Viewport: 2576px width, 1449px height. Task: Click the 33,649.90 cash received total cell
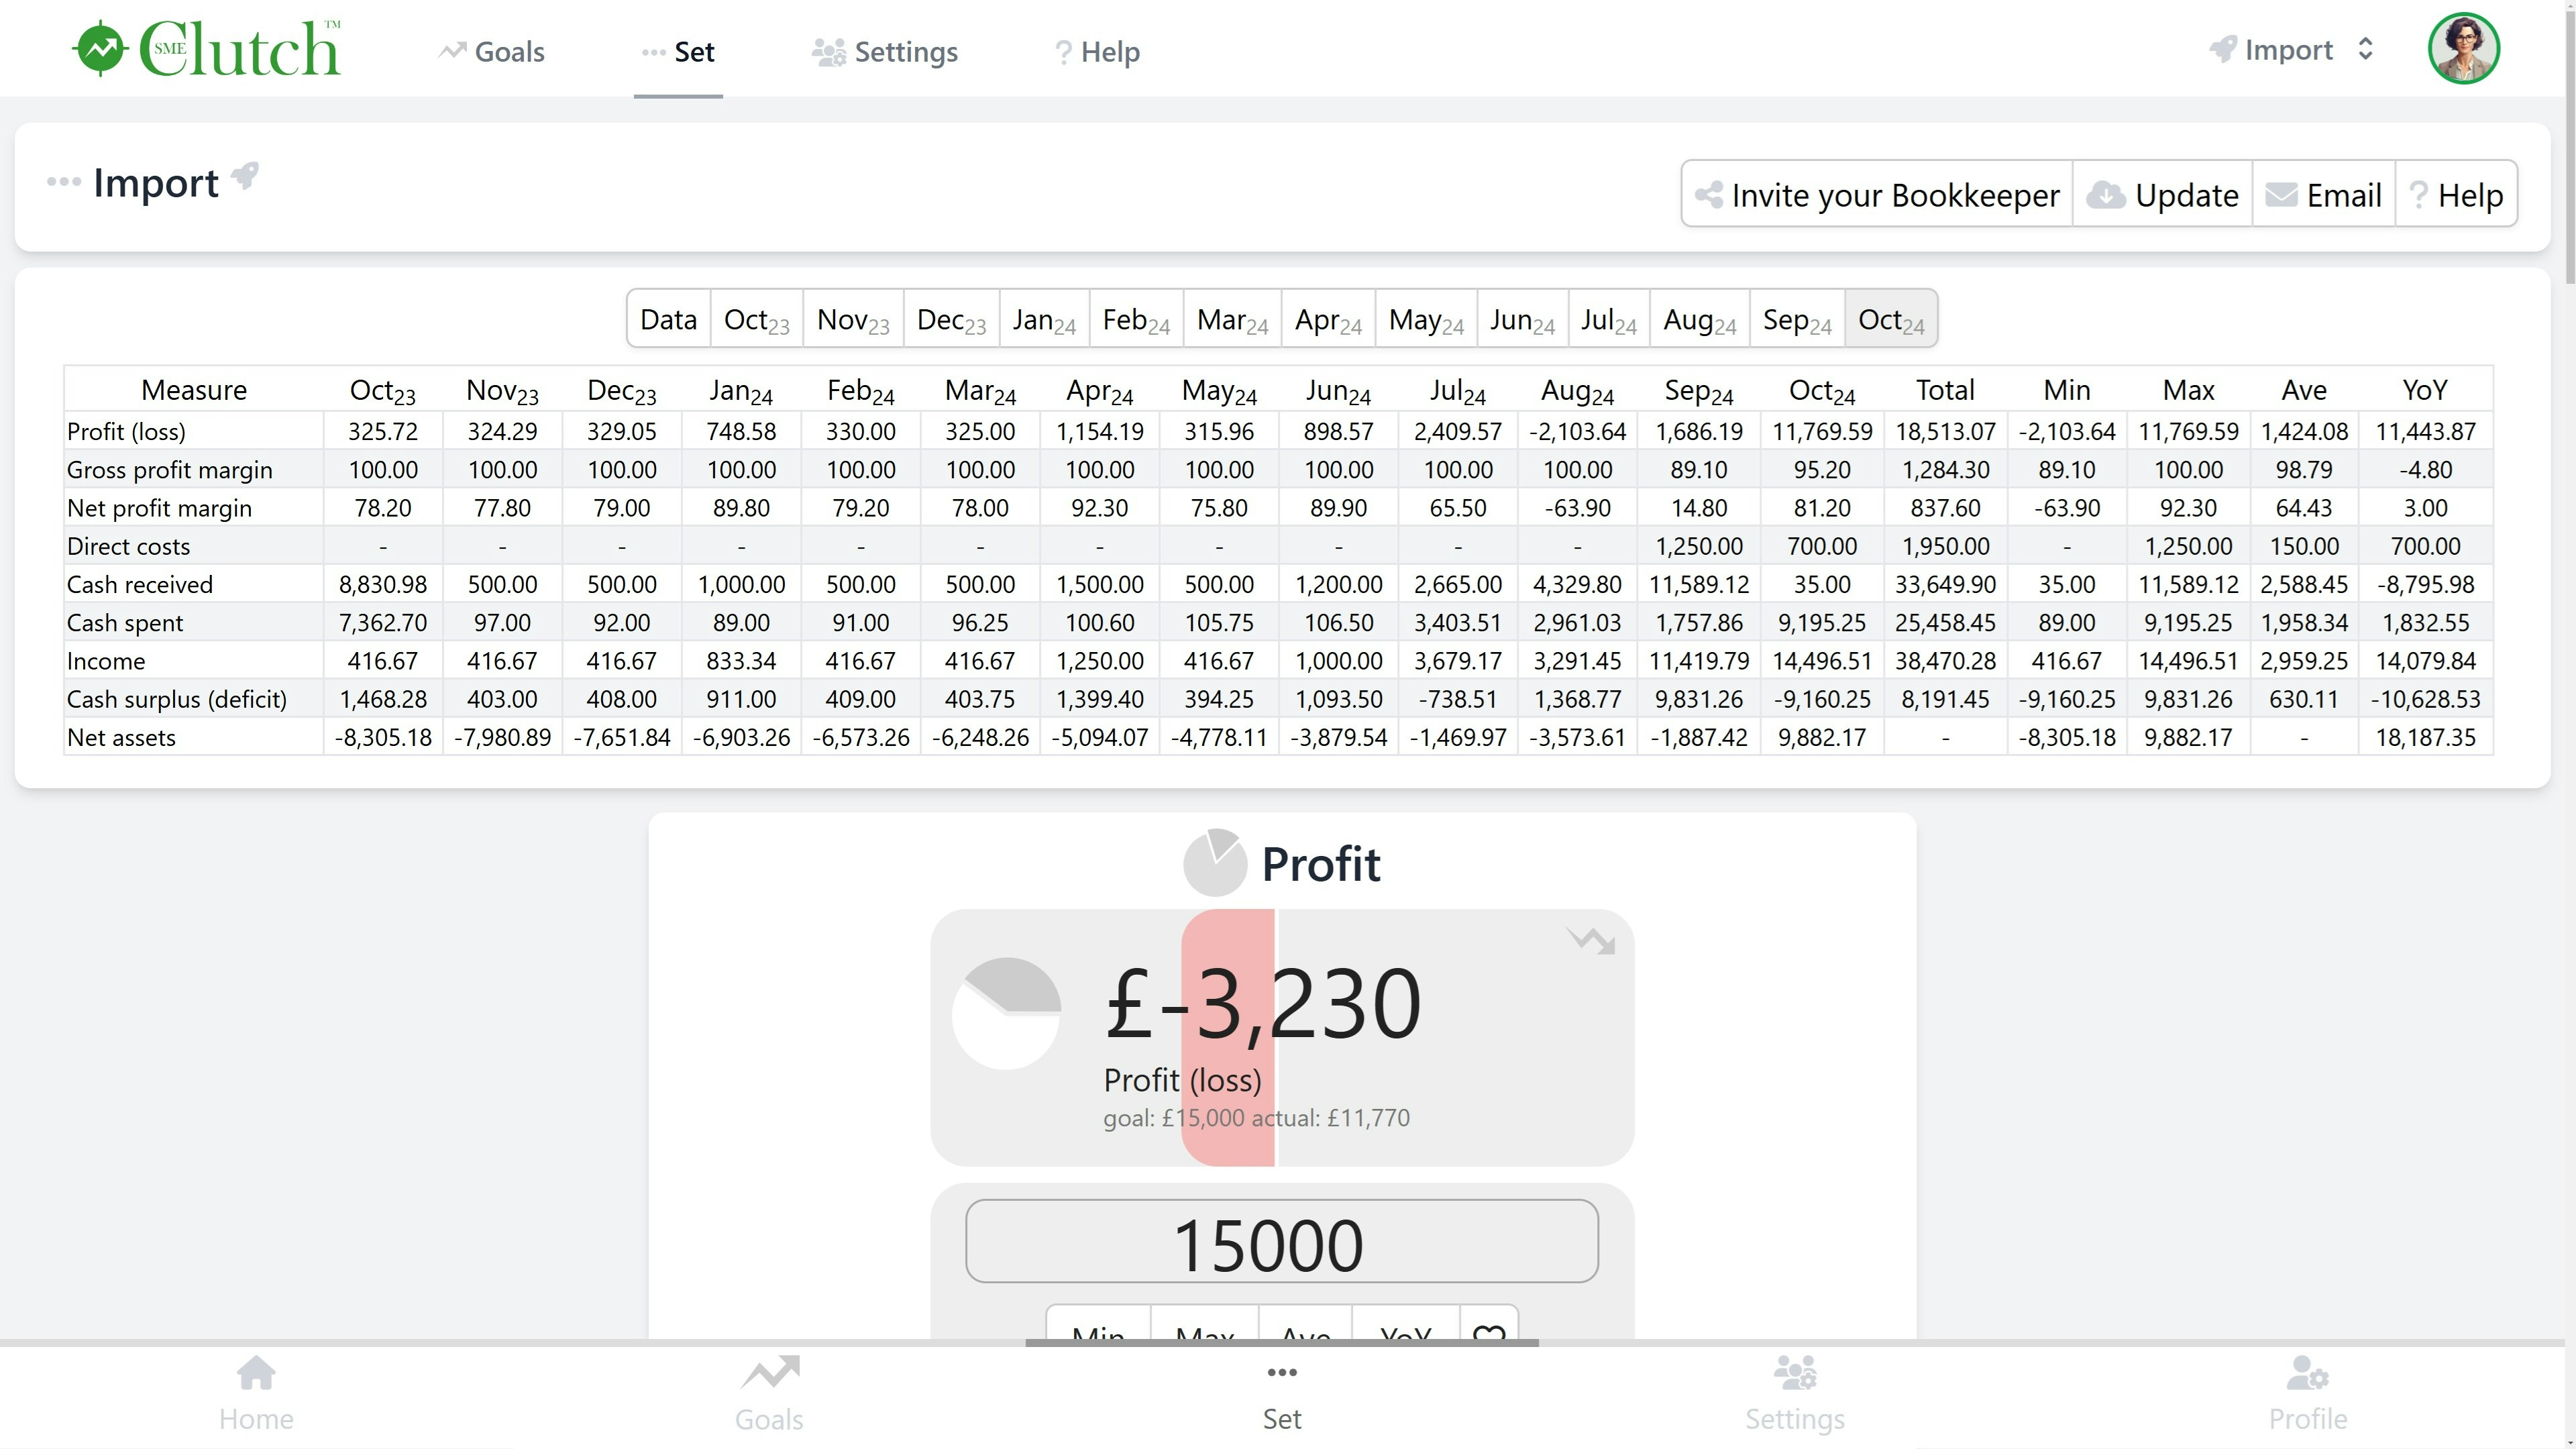point(1945,584)
